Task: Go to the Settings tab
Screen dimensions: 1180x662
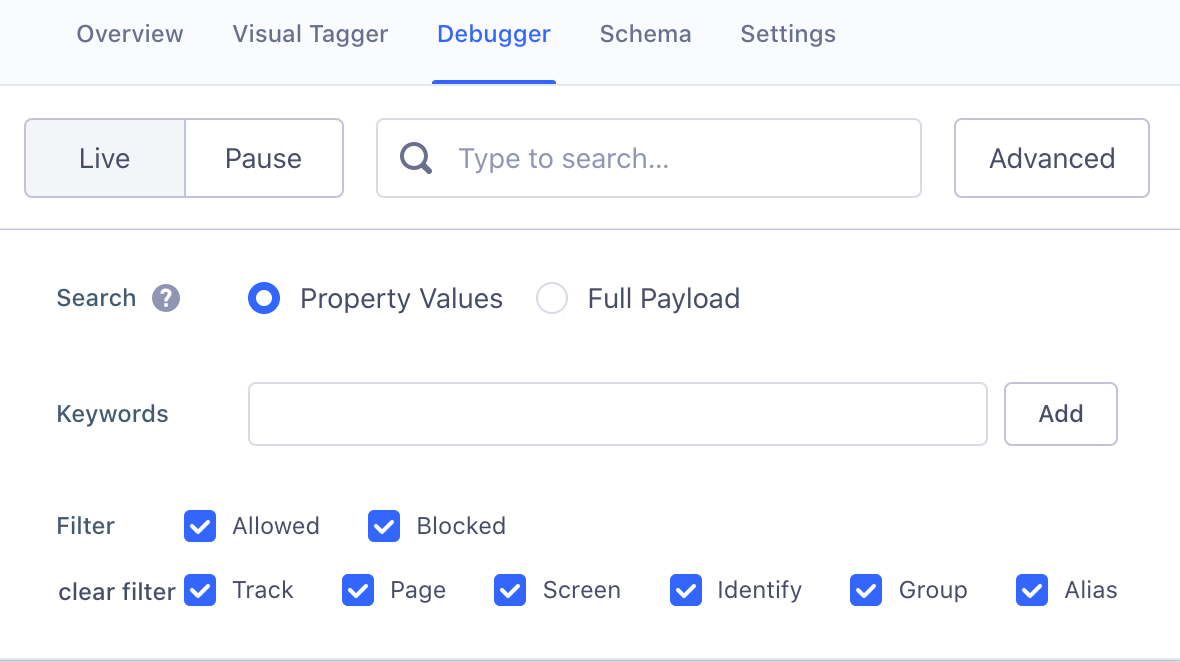Action: click(x=787, y=33)
